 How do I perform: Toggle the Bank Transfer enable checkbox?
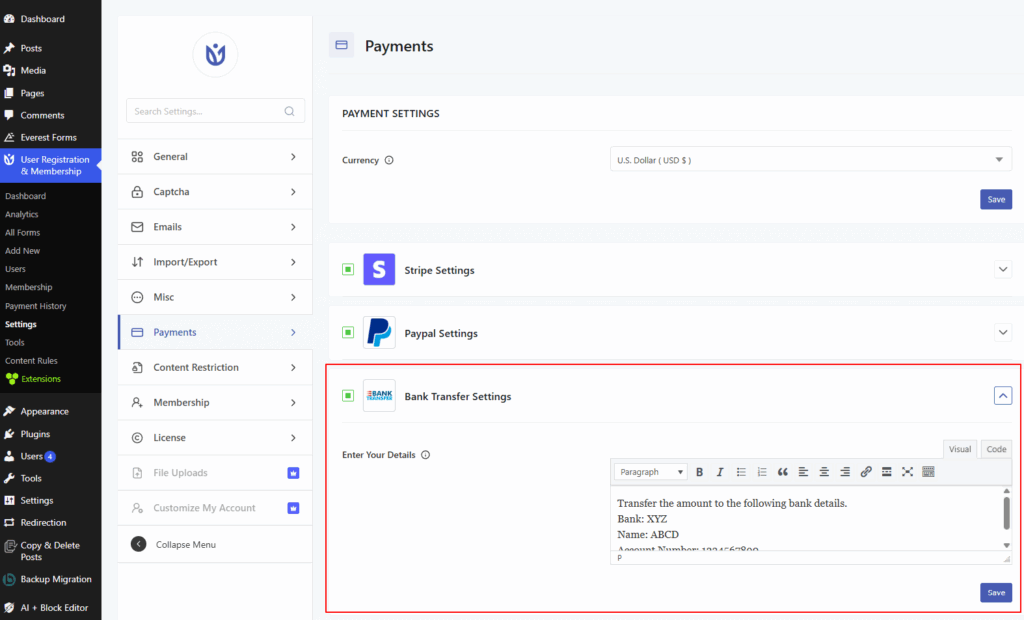[348, 395]
